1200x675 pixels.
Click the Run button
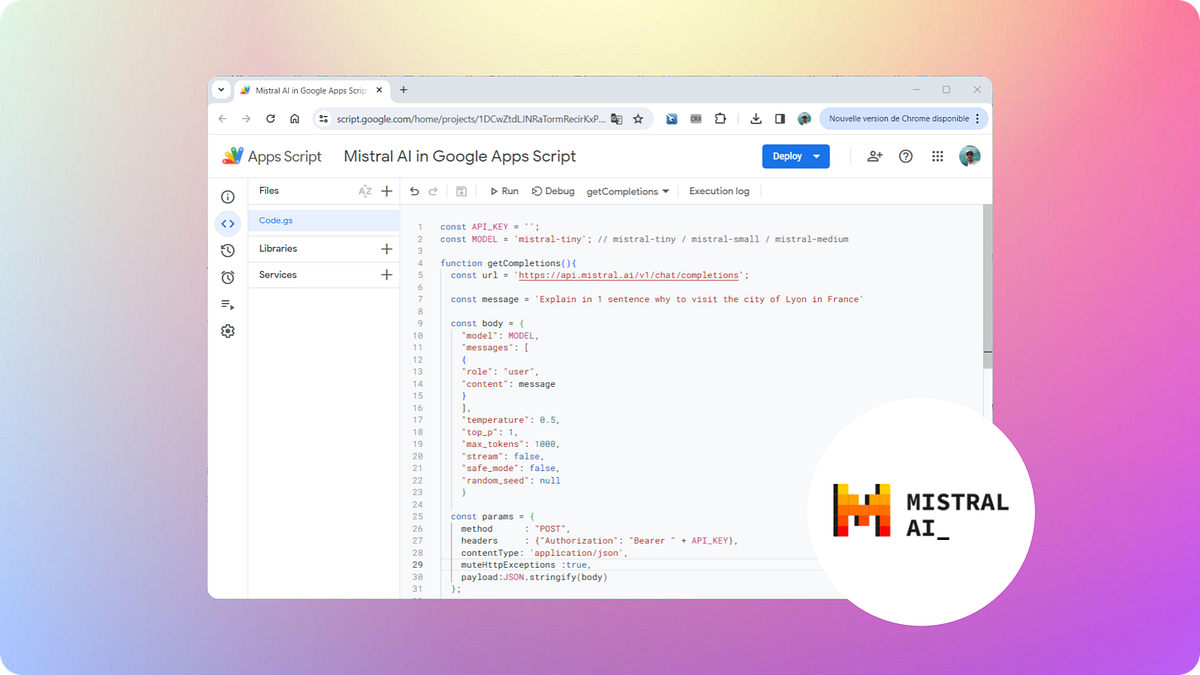tap(504, 191)
